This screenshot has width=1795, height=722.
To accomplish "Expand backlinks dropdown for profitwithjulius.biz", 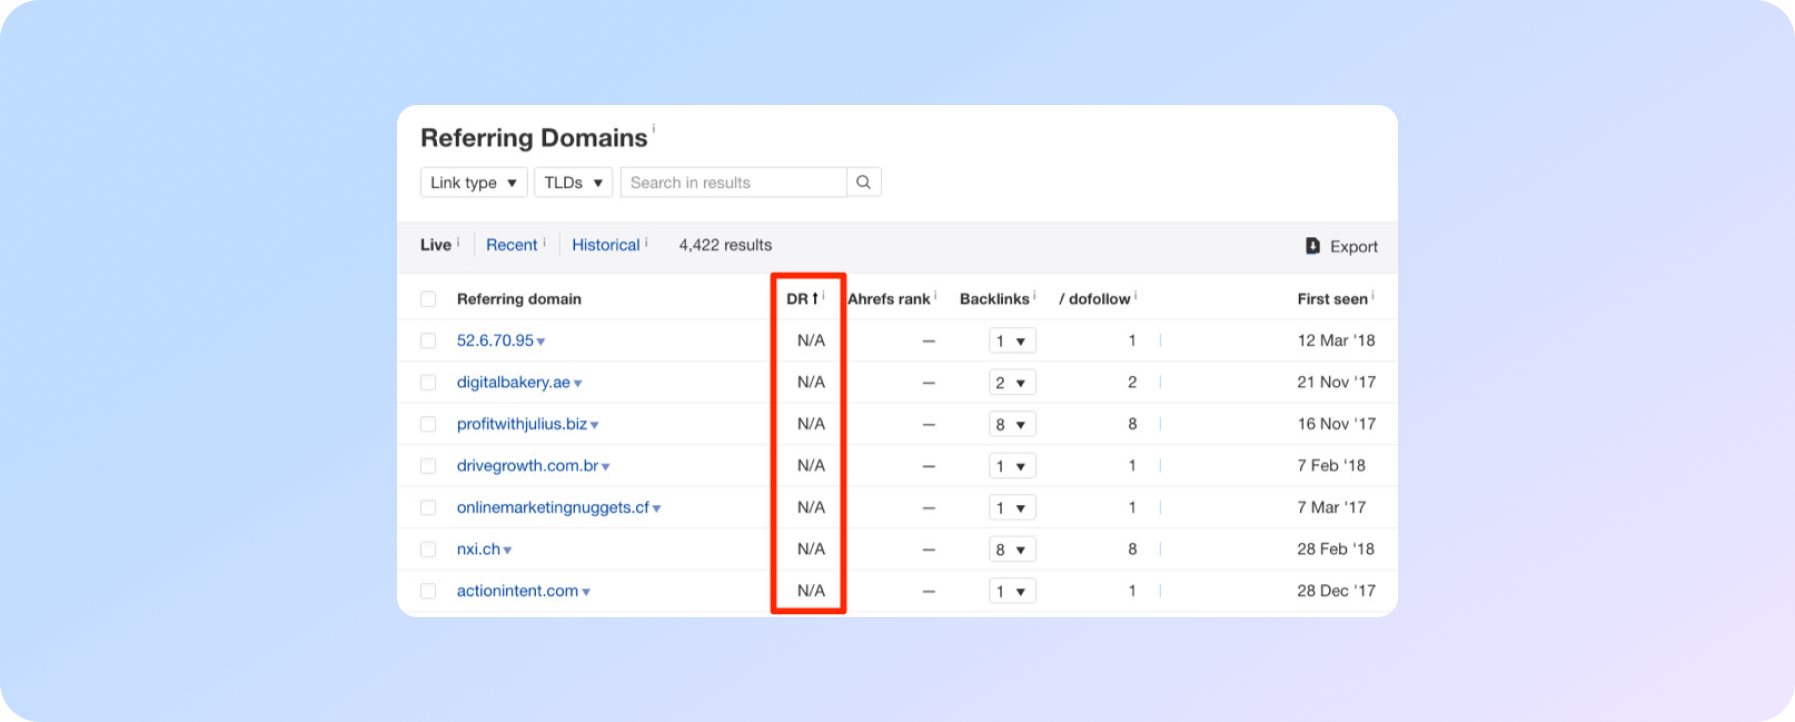I will click(1012, 424).
